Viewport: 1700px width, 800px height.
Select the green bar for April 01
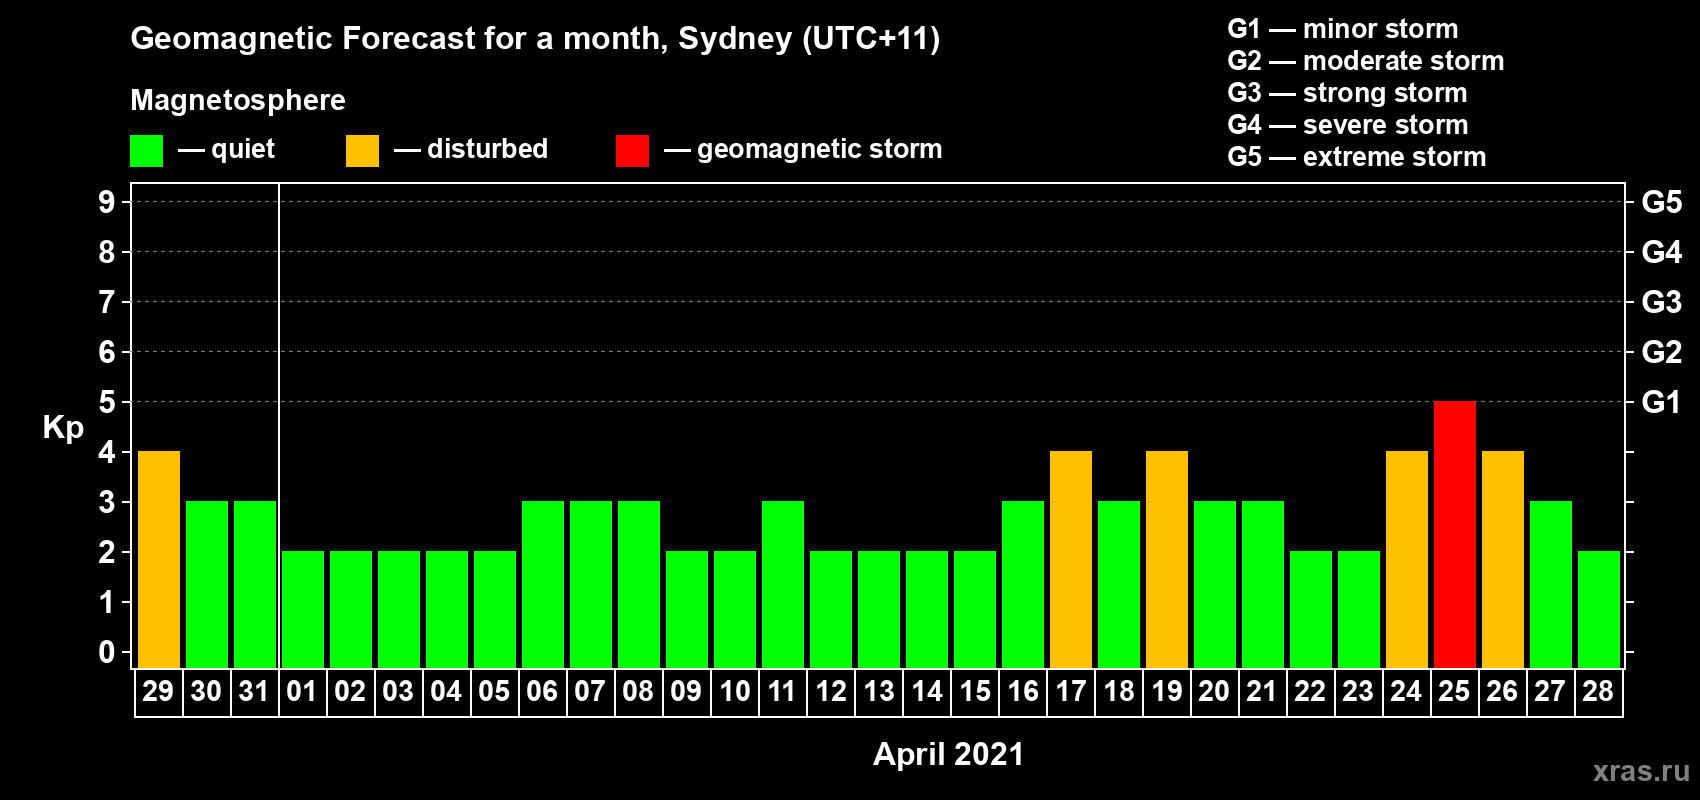pos(303,609)
